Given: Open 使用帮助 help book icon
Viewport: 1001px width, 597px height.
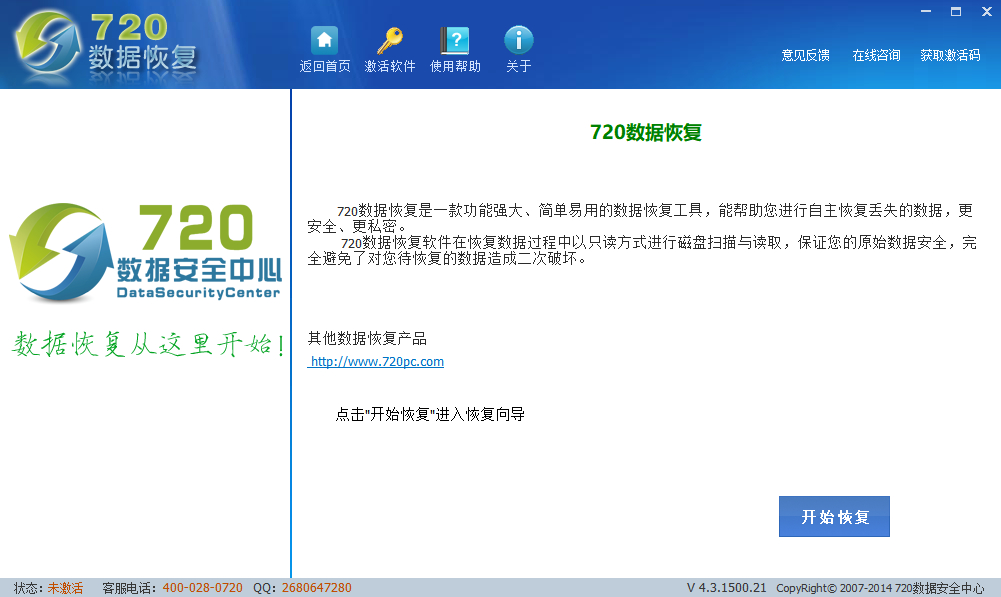Looking at the screenshot, I should click(x=455, y=40).
